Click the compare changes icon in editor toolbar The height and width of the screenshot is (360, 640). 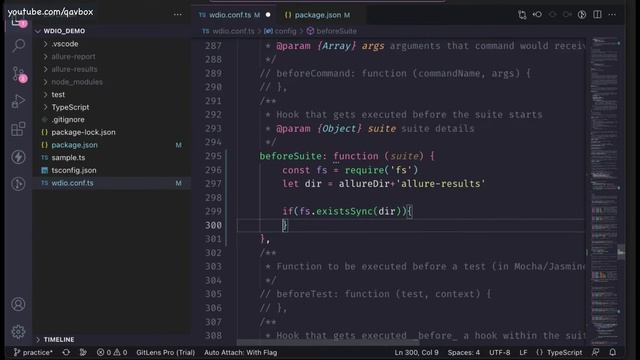(522, 15)
